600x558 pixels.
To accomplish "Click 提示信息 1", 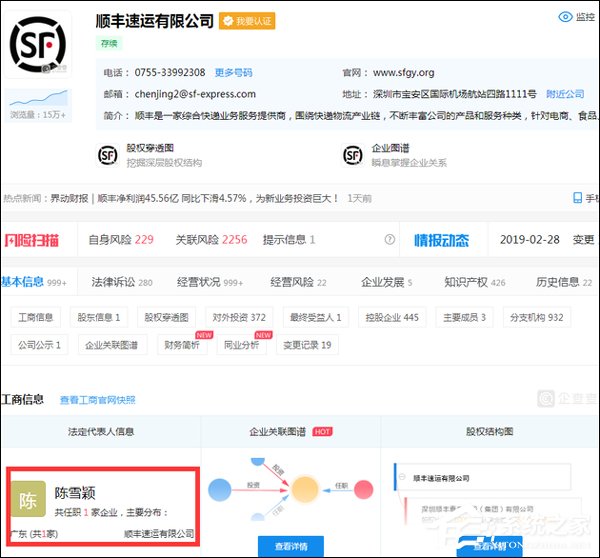I will click(289, 240).
